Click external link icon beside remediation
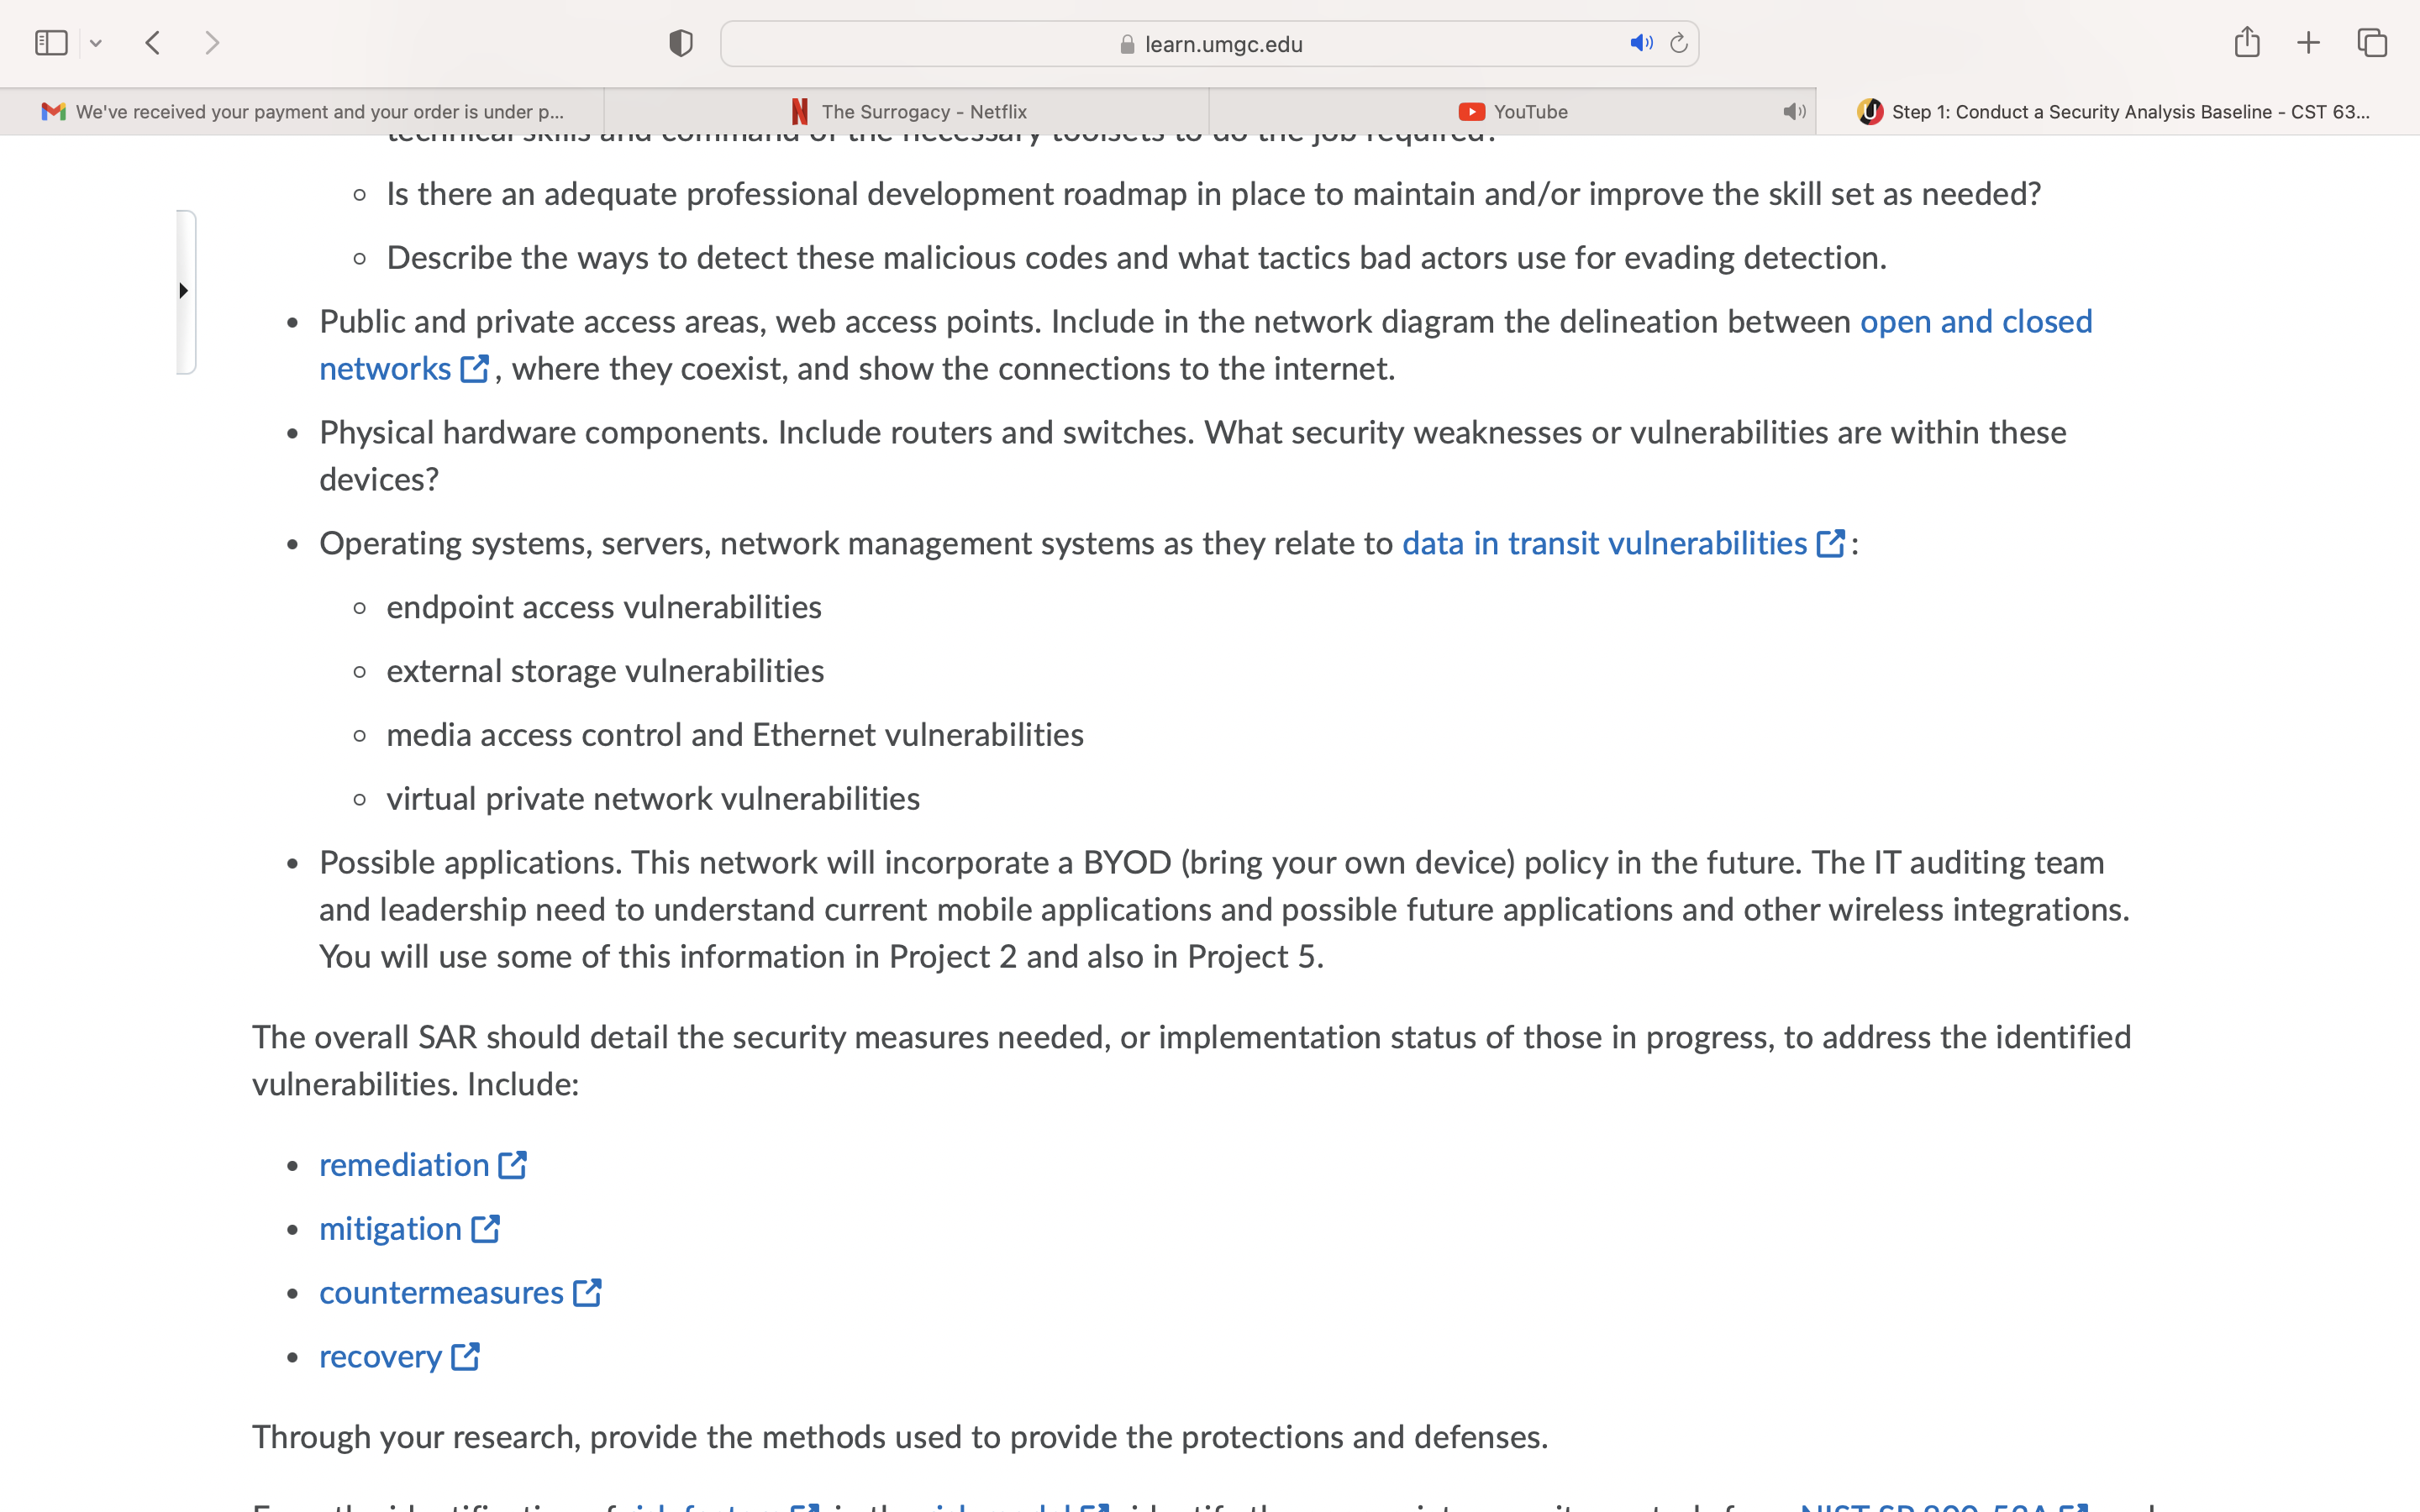 513,1165
